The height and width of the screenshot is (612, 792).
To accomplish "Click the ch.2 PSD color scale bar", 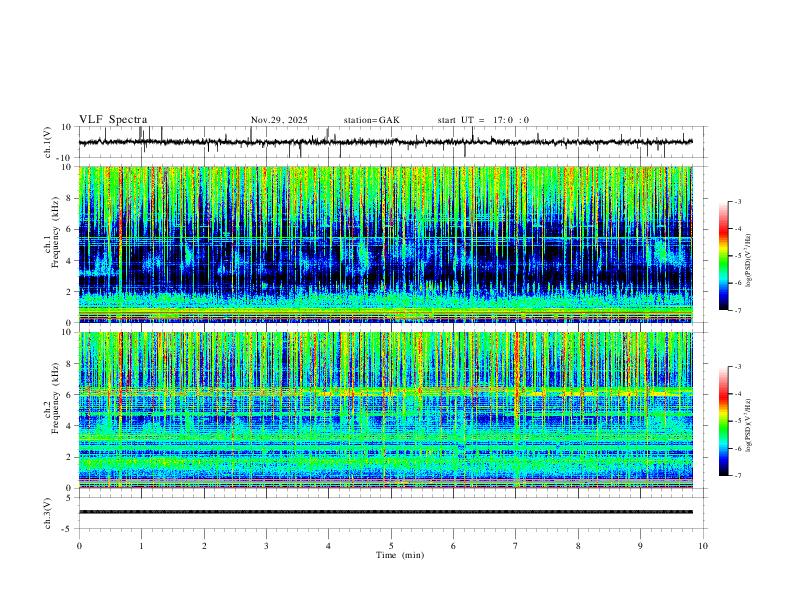I will 723,421.
